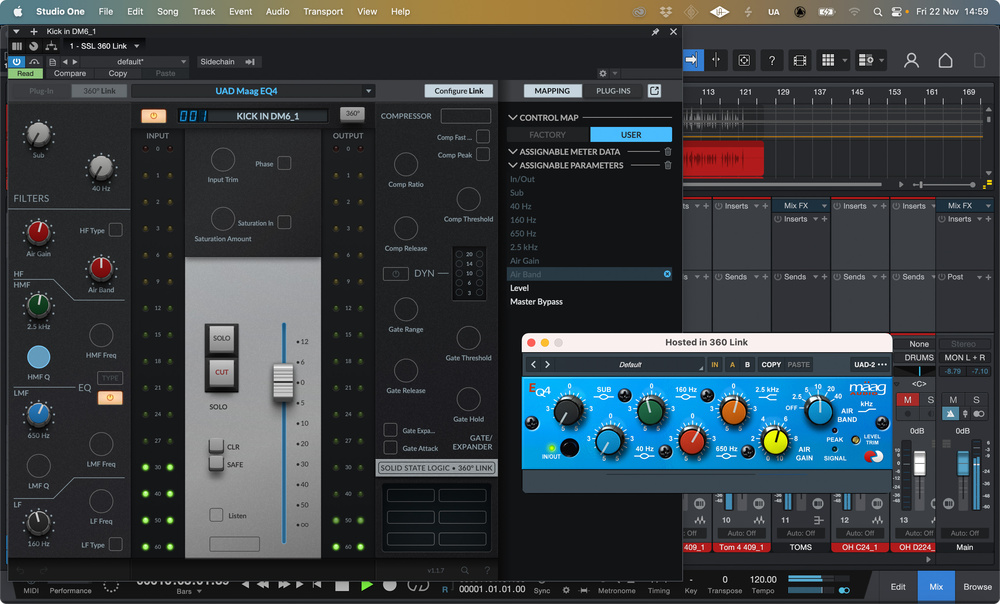Click the help question mark tool
The width and height of the screenshot is (1000, 604).
coord(771,60)
